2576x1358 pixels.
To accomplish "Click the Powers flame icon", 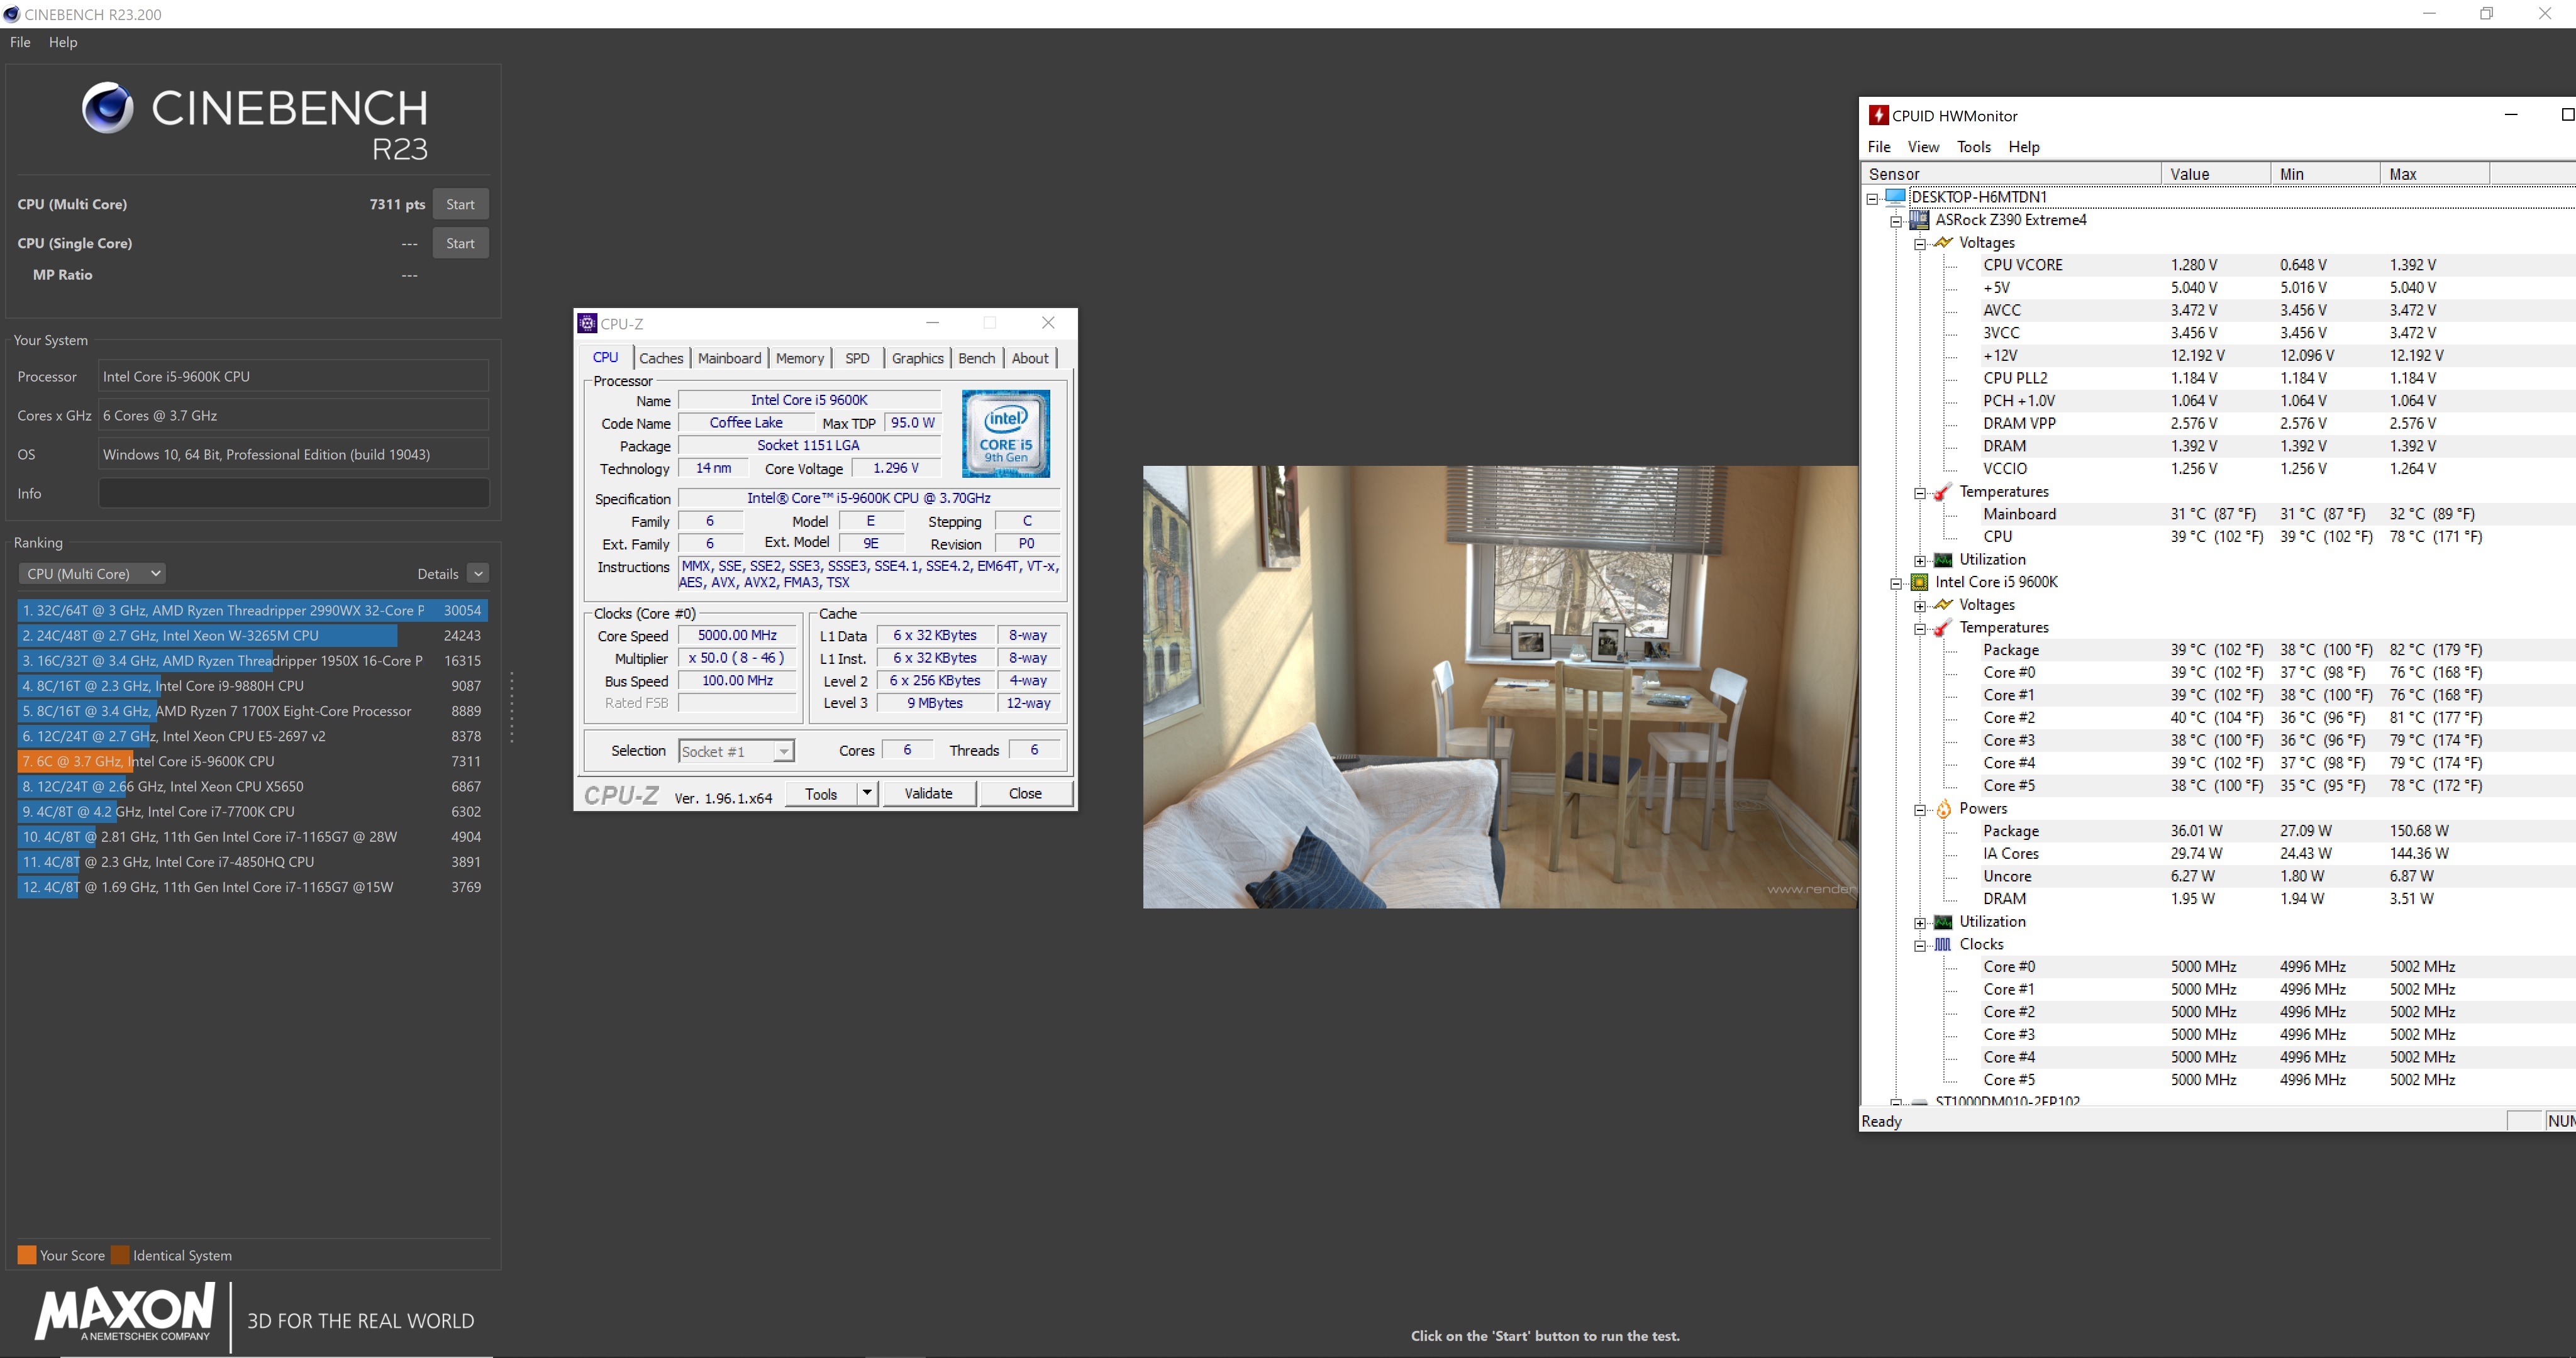I will (1943, 809).
